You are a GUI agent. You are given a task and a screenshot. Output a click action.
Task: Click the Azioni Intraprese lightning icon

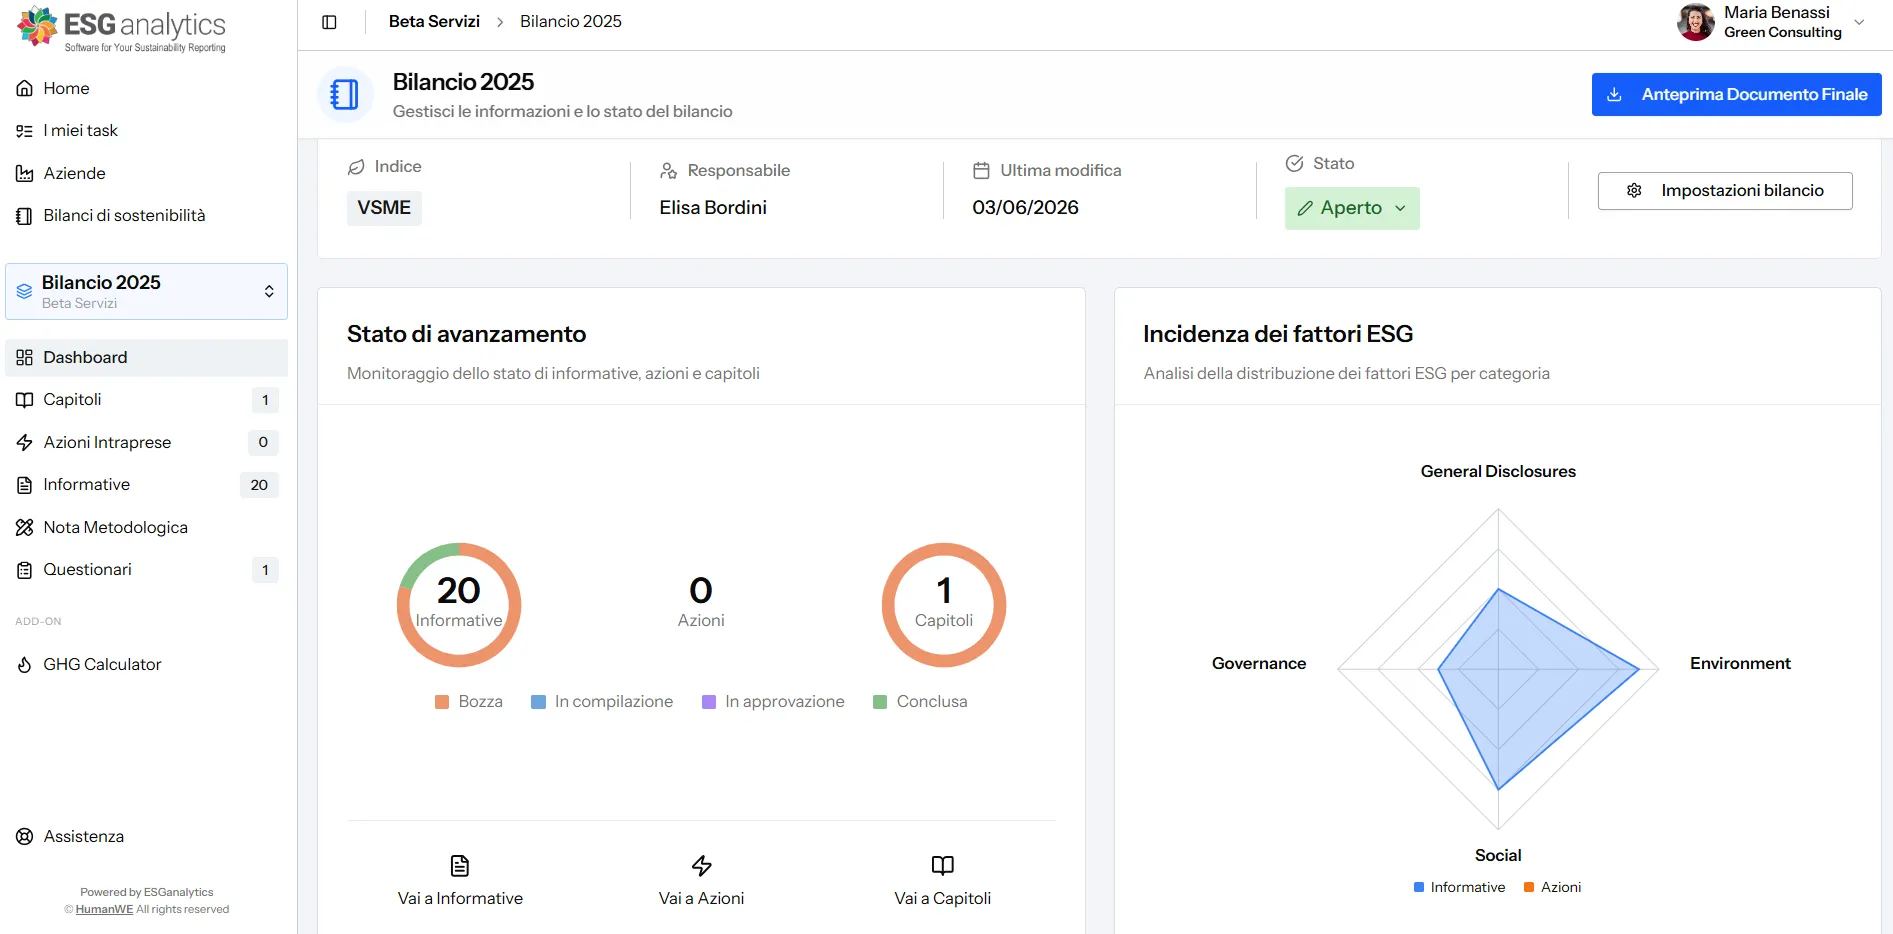[25, 443]
